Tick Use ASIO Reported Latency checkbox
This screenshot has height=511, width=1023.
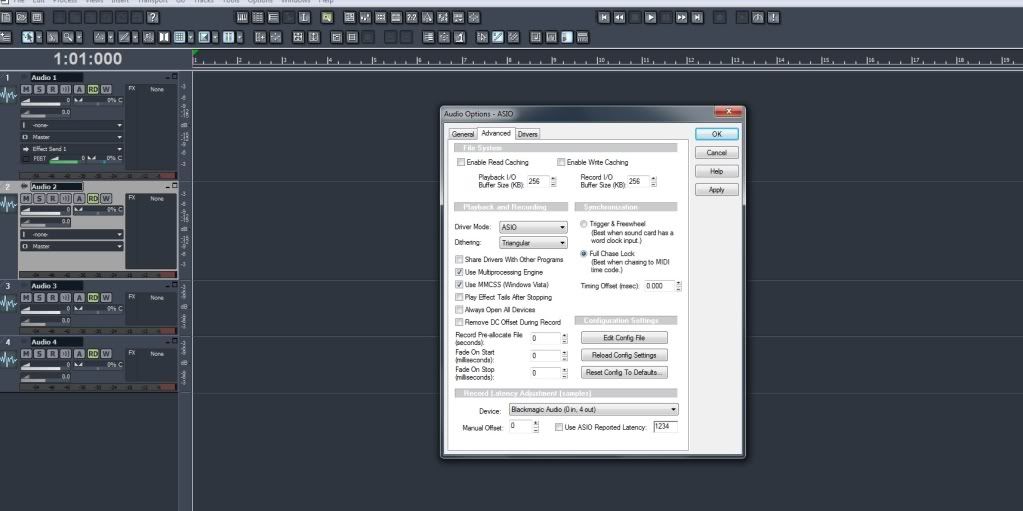559,427
